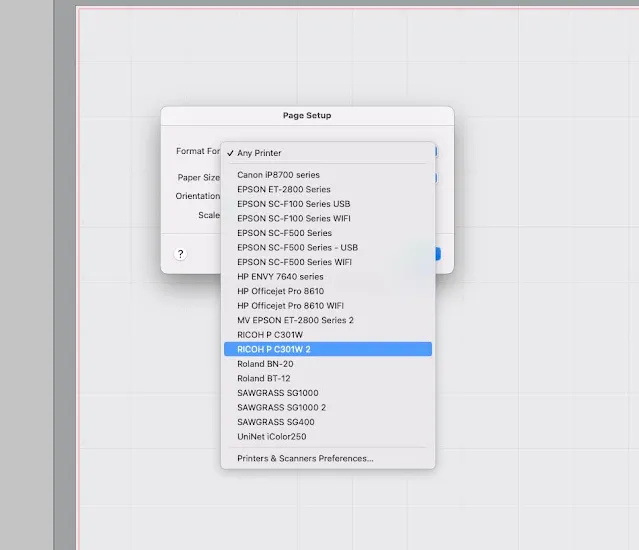Select HP Officejet Pro 8610
This screenshot has height=550, width=639.
click(328, 291)
